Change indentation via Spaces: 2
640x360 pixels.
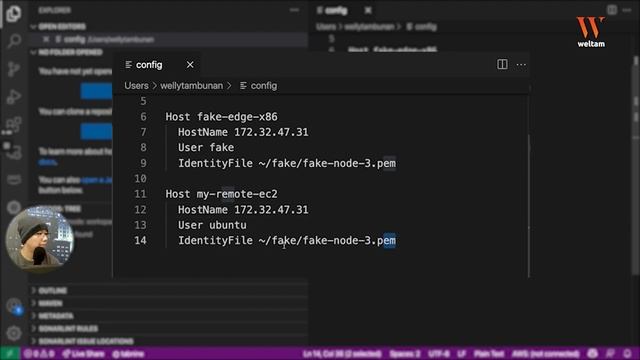[404, 354]
